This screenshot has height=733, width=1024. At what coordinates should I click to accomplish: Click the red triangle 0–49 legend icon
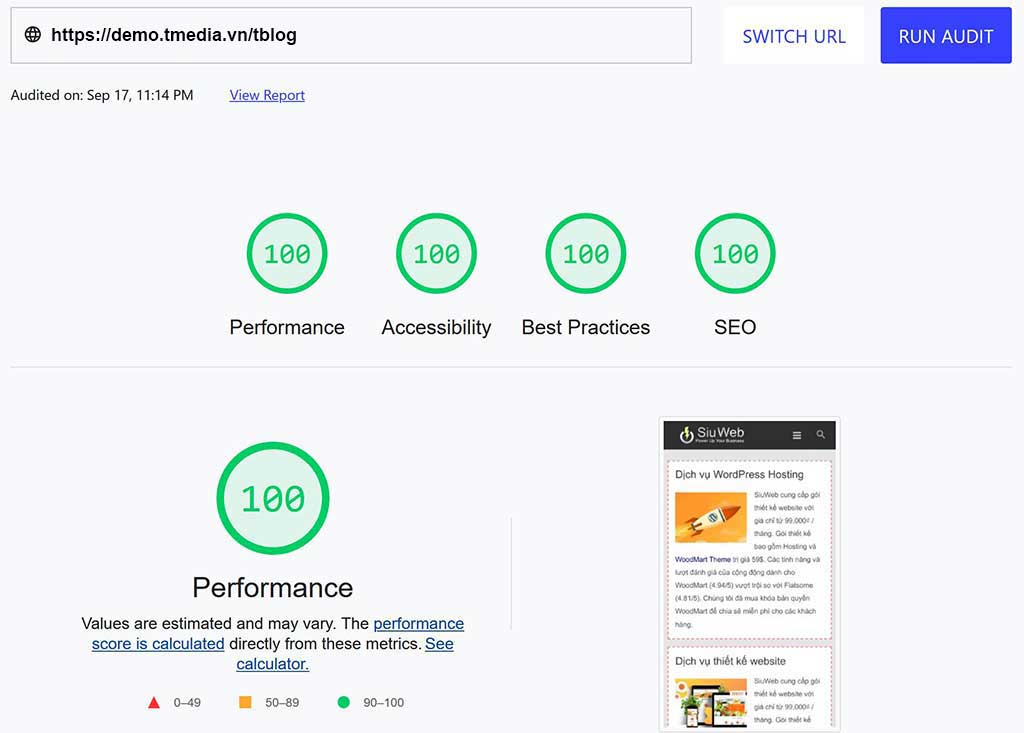[153, 702]
